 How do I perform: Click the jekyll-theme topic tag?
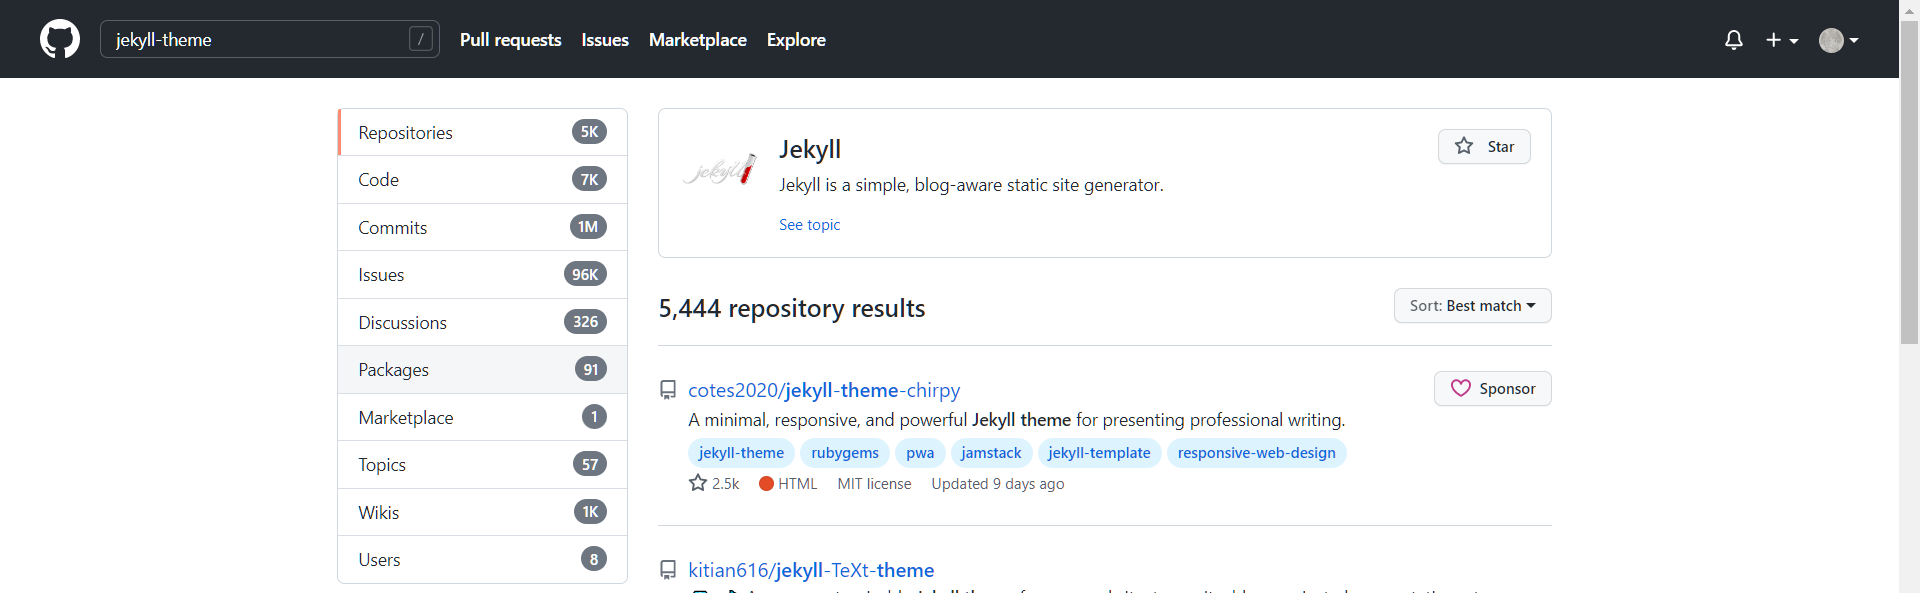pyautogui.click(x=741, y=453)
